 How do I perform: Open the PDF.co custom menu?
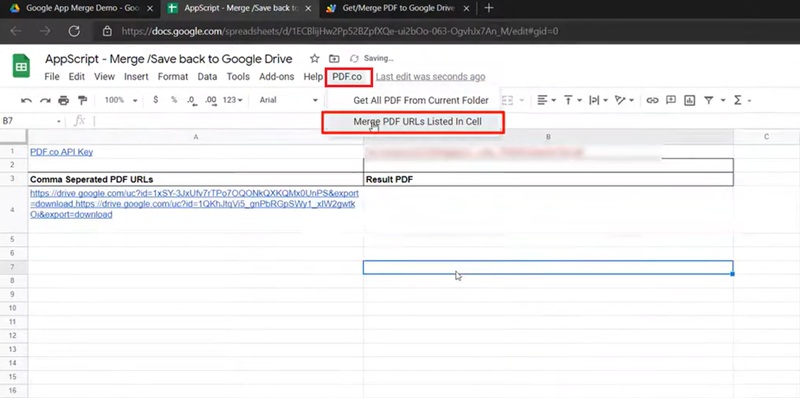coord(347,77)
